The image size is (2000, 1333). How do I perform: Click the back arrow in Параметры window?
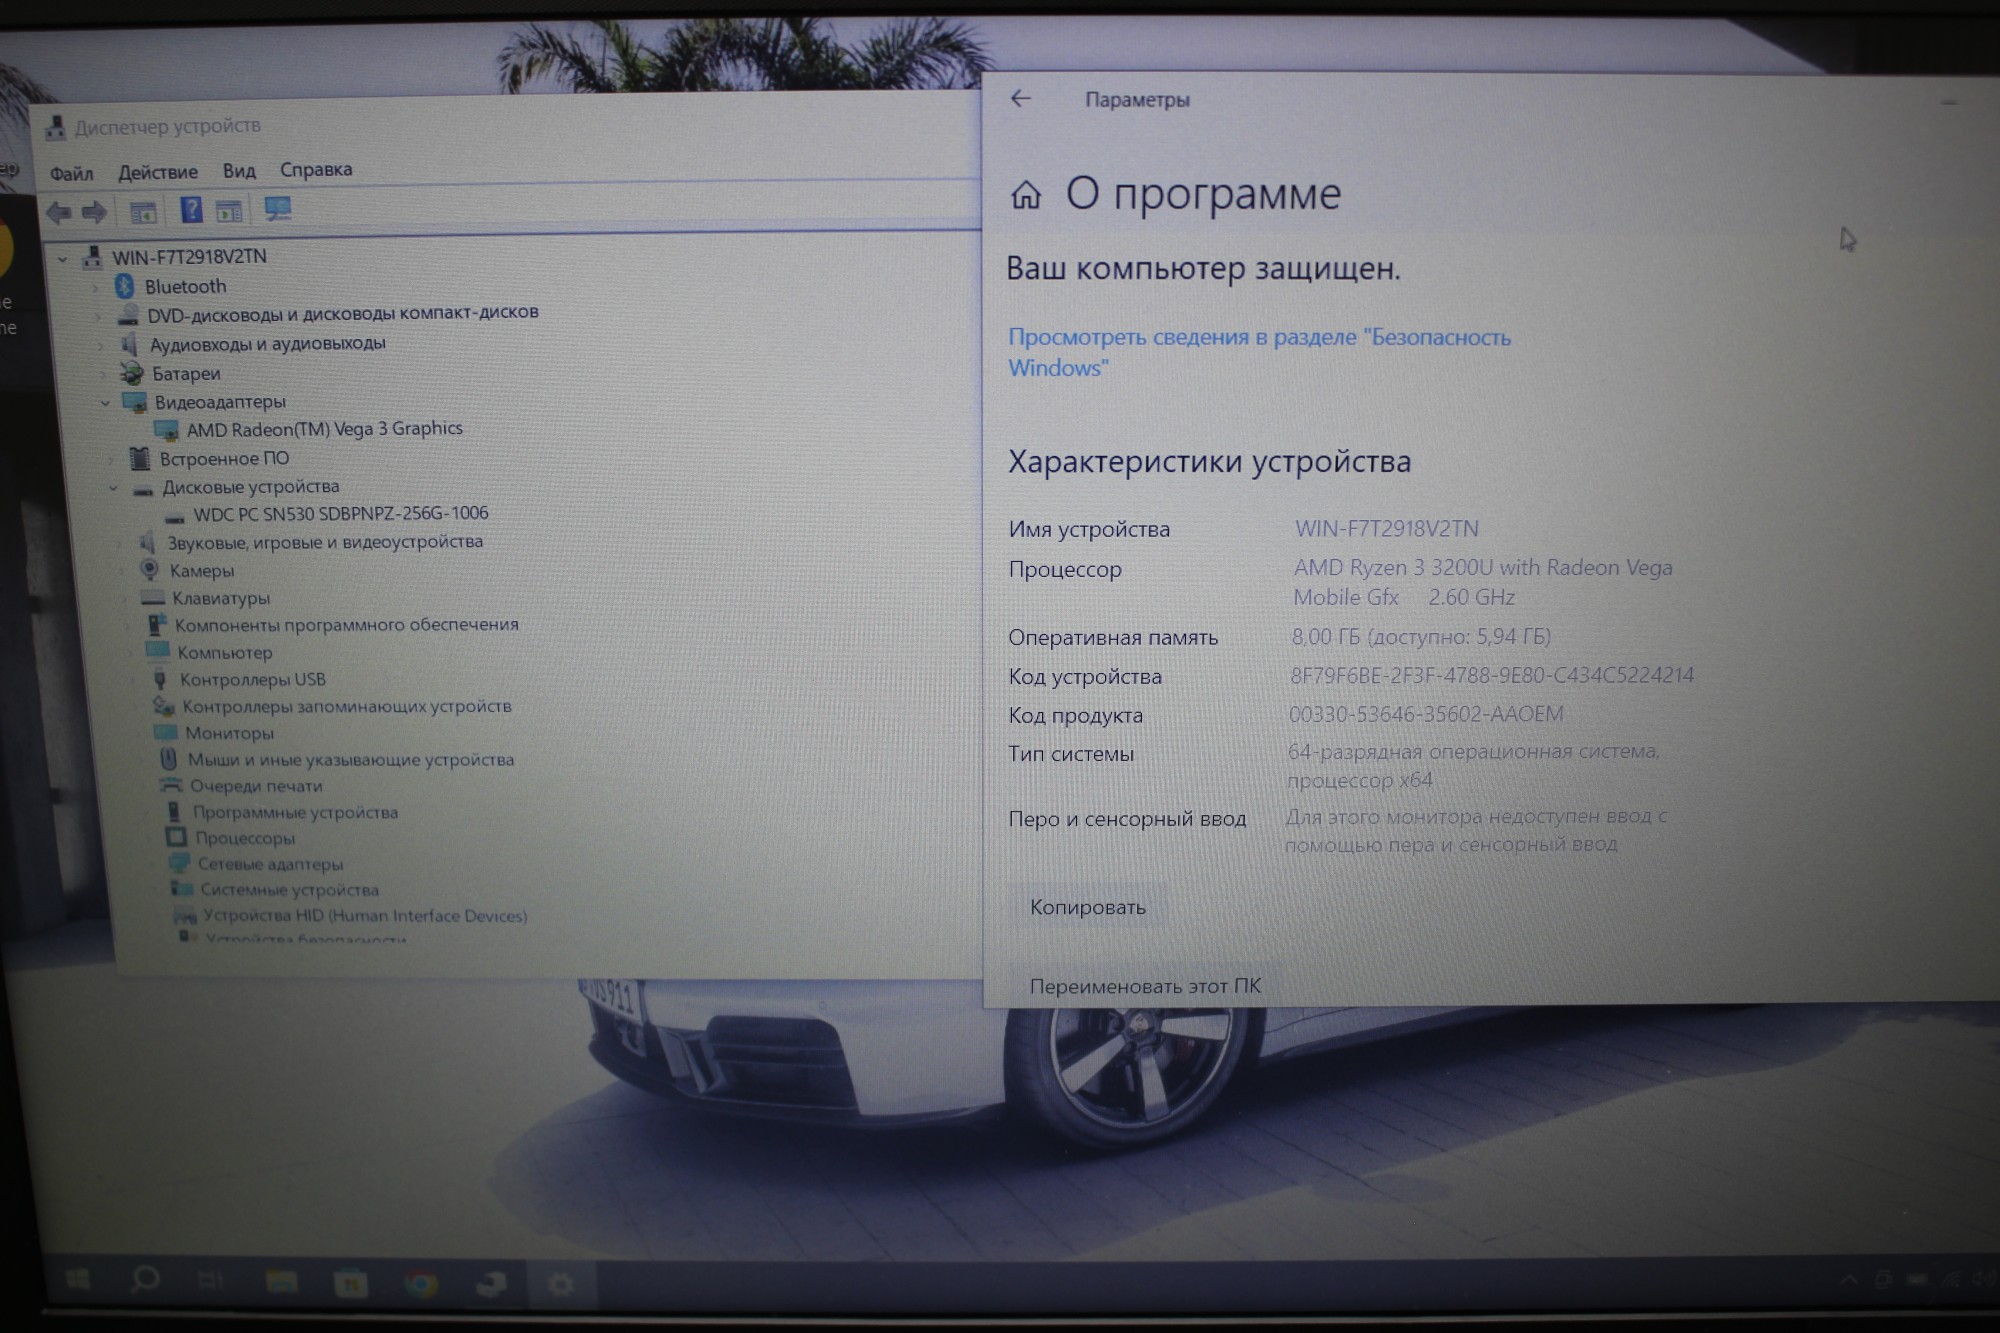(x=1020, y=98)
